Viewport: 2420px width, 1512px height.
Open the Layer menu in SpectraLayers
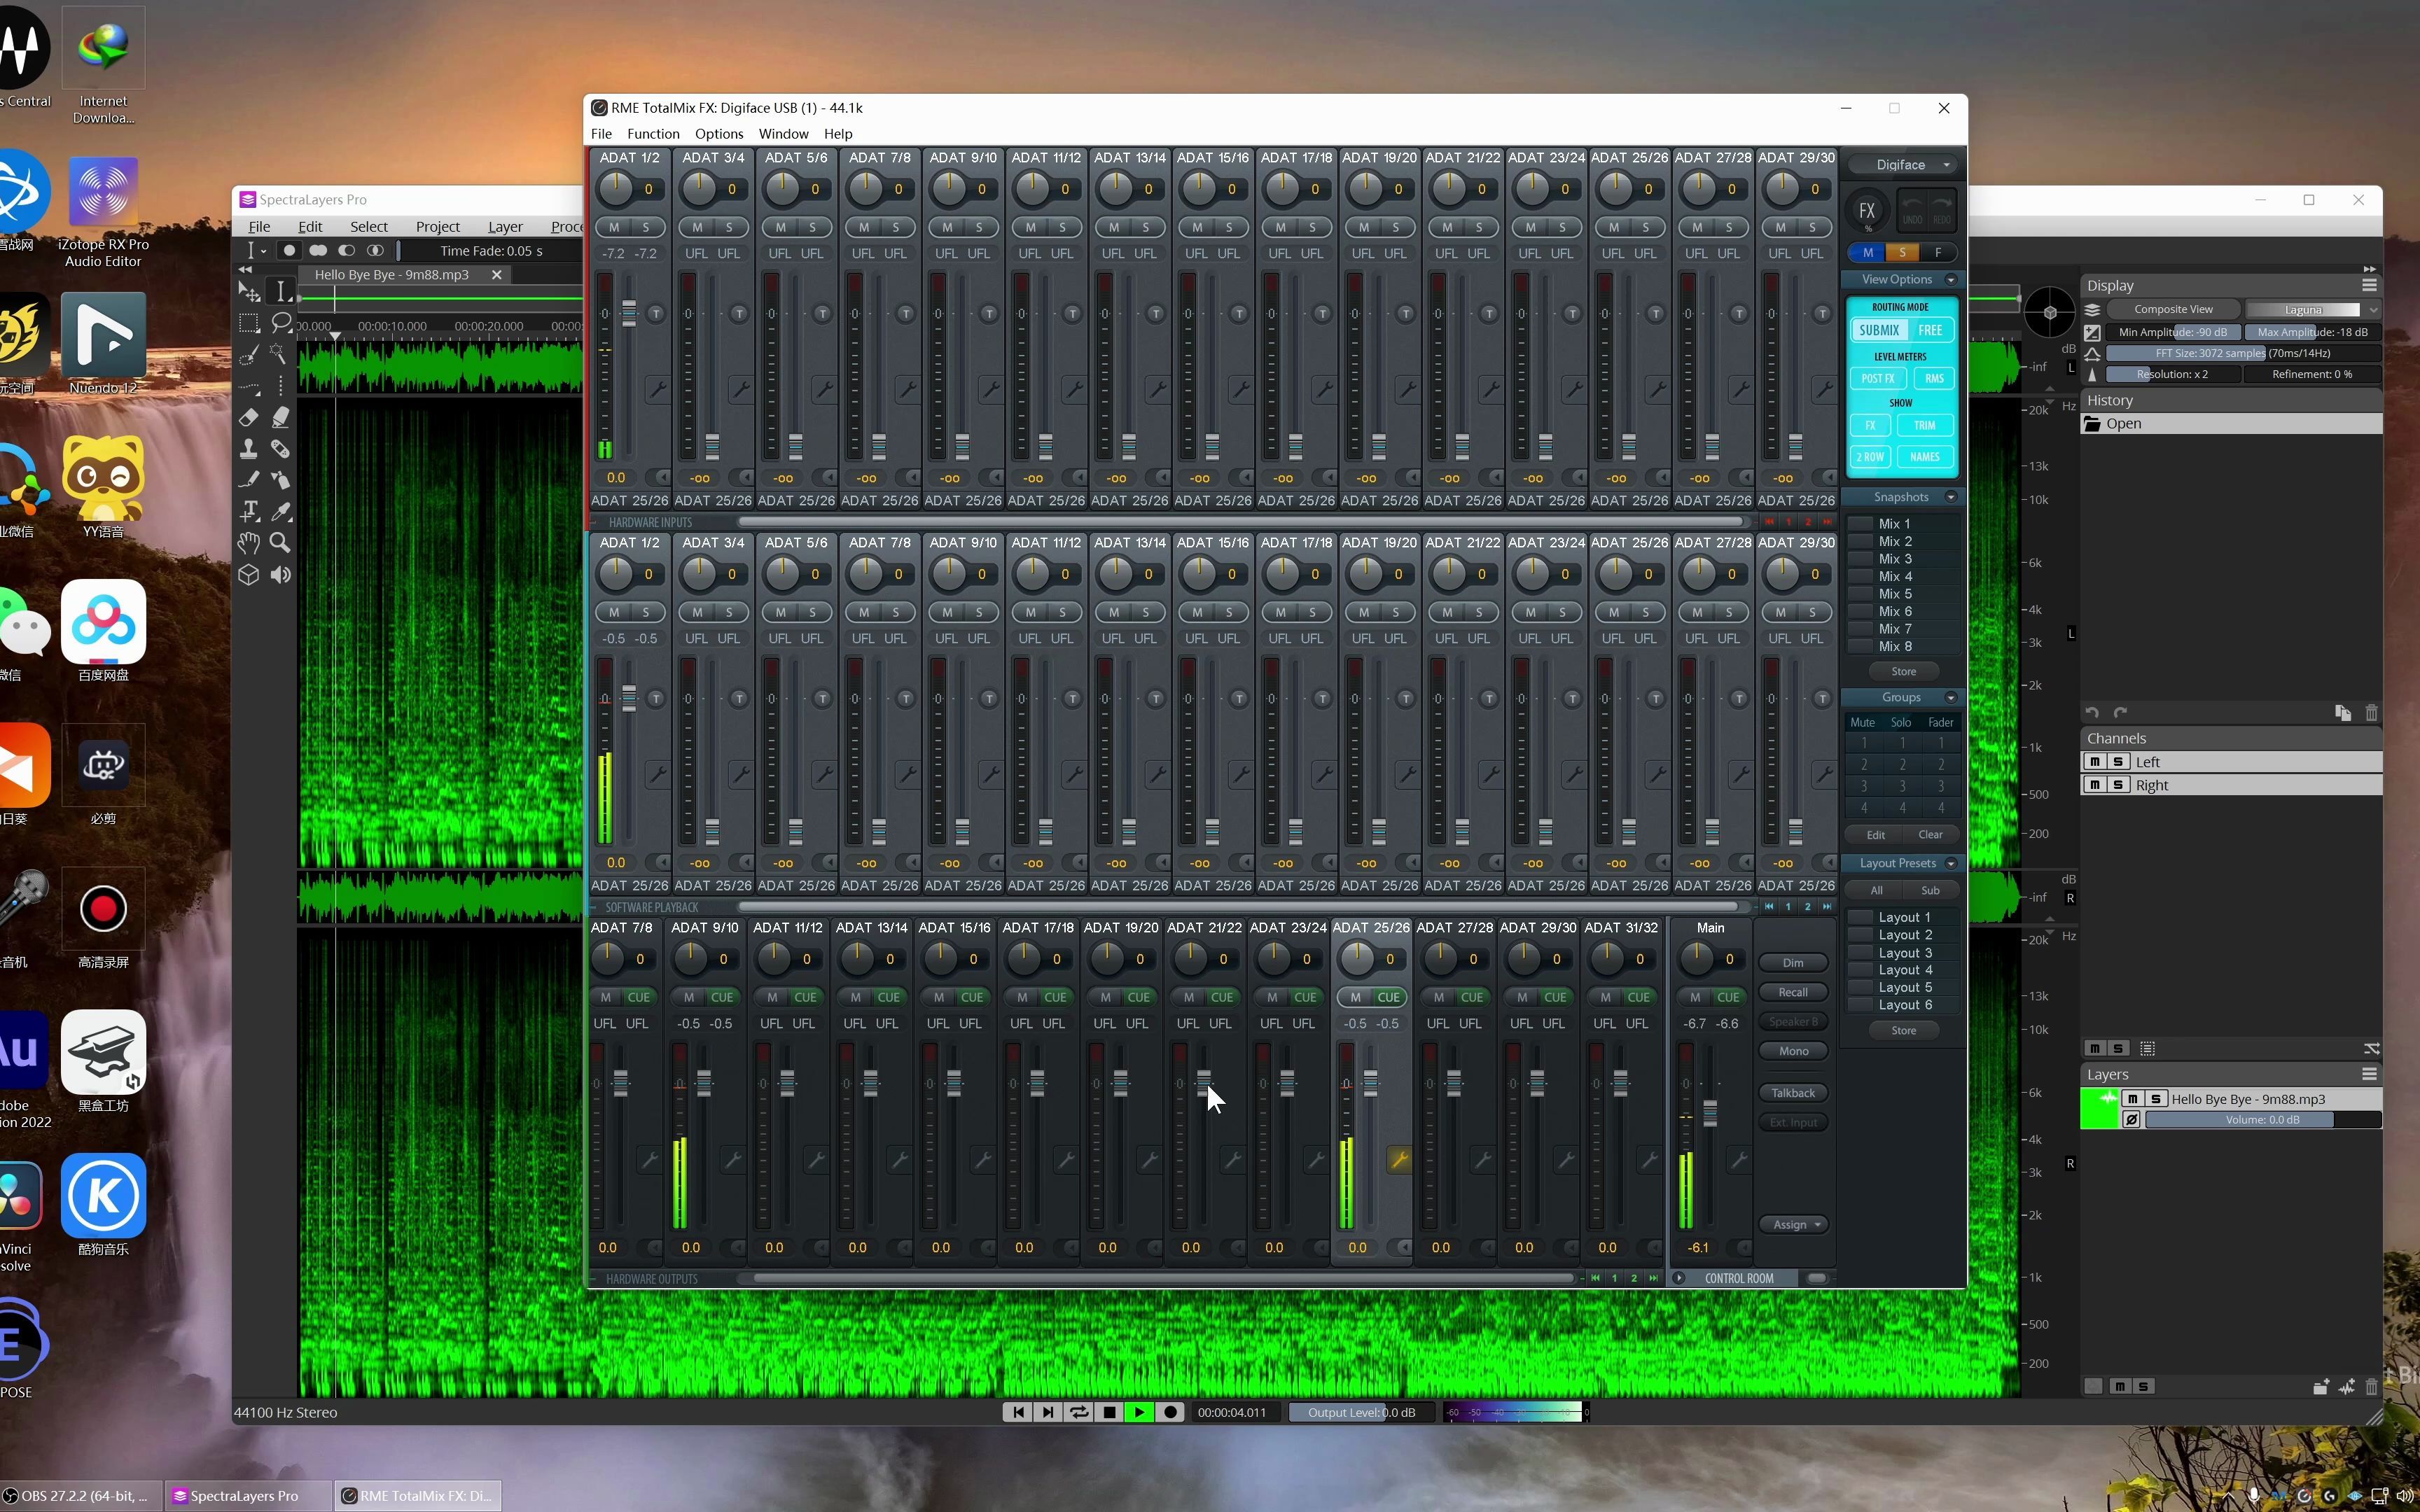505,227
